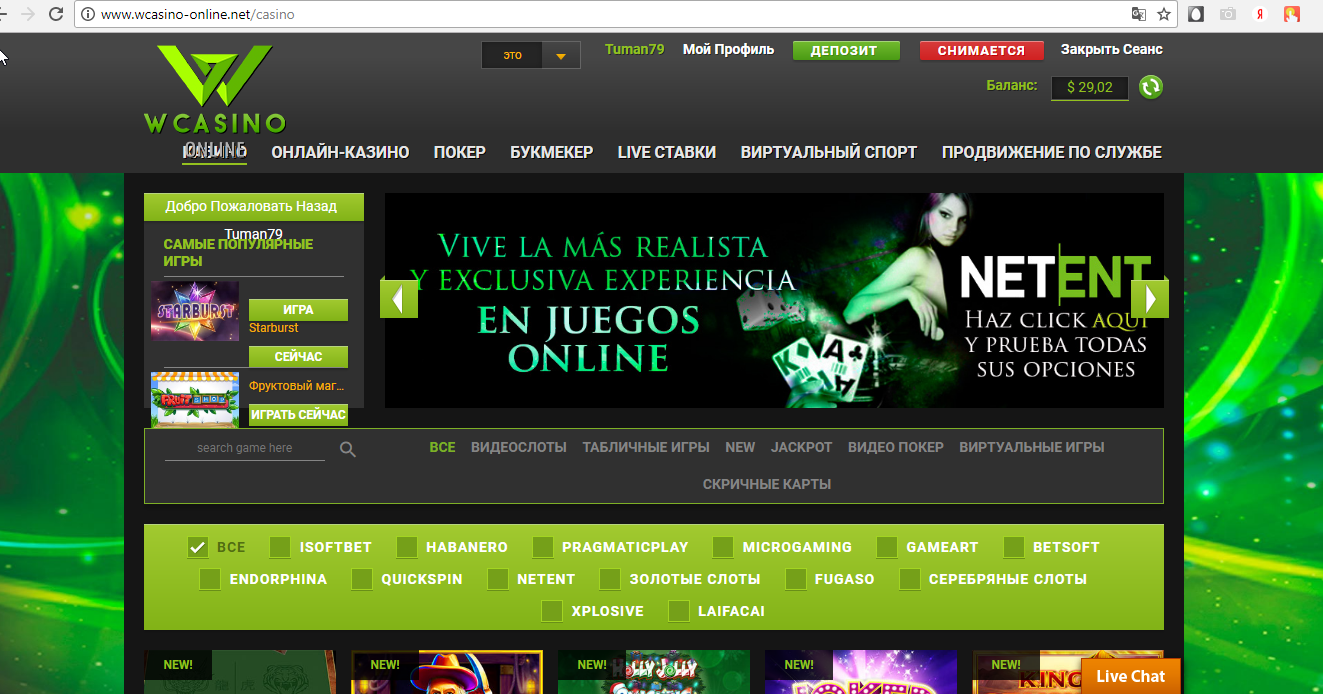Enable the HABANERO provider filter
Screen dimensions: 1323x694
tap(407, 547)
